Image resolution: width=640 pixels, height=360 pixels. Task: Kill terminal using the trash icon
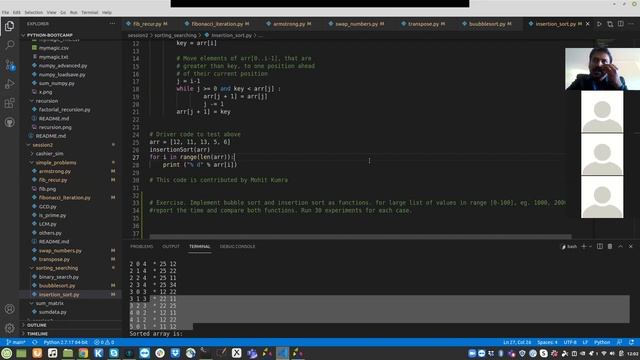610,247
